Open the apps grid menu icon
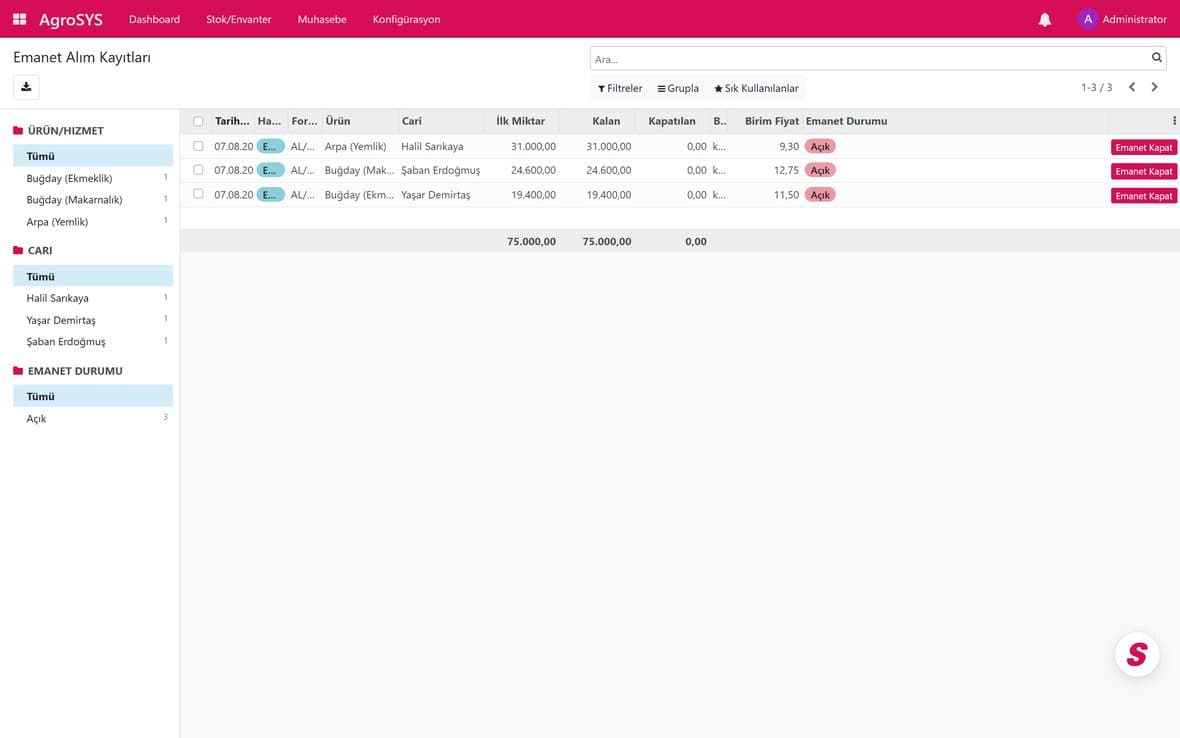This screenshot has height=738, width=1180. 20,19
